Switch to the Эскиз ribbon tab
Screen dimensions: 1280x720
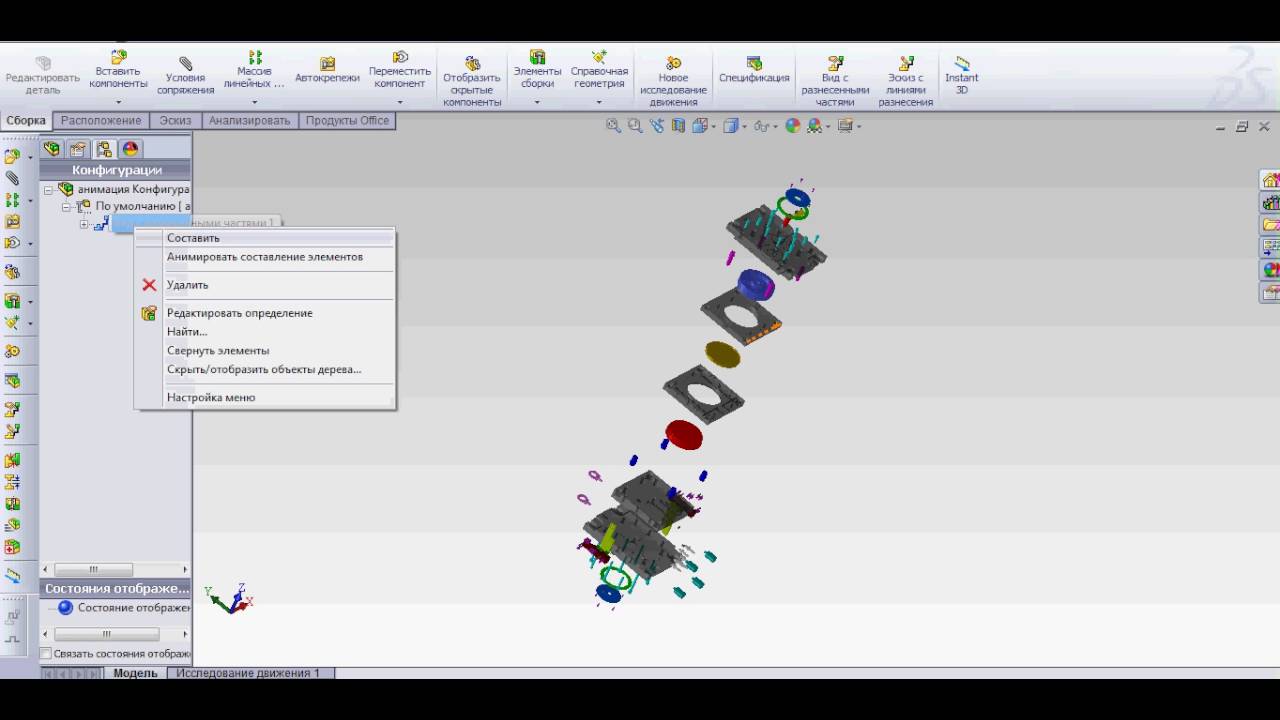pyautogui.click(x=175, y=121)
